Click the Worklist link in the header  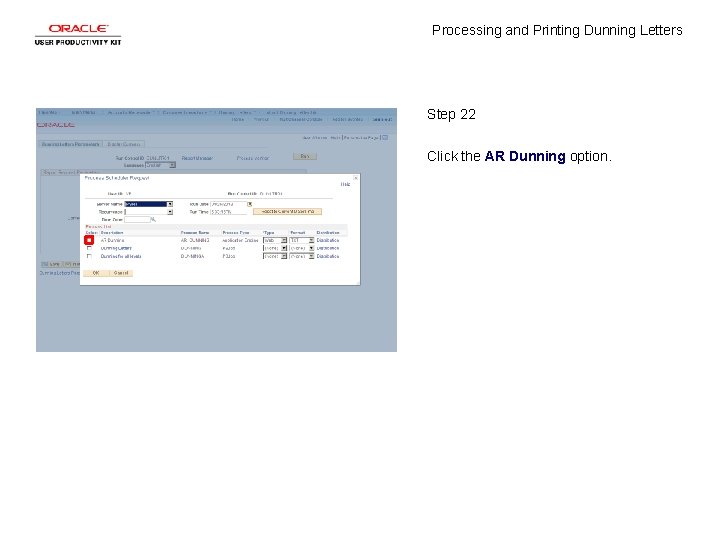[261, 119]
